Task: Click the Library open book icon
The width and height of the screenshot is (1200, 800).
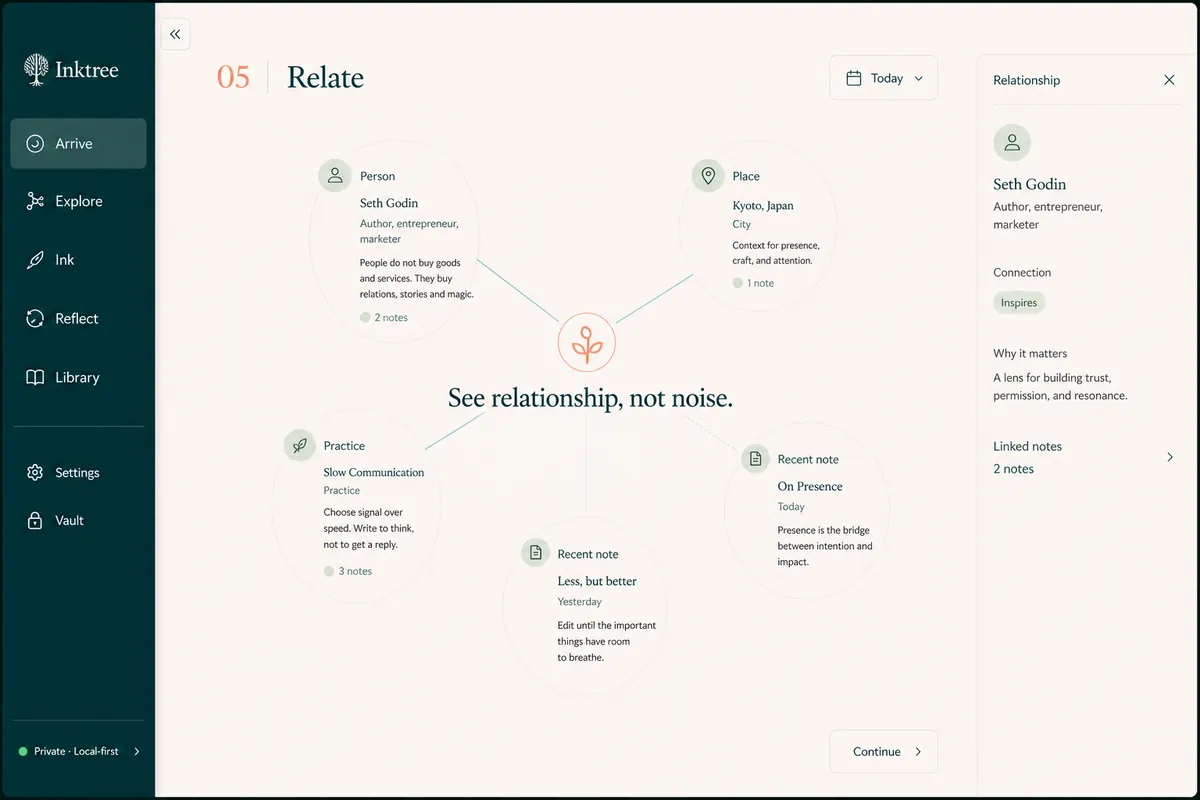Action: click(x=35, y=378)
